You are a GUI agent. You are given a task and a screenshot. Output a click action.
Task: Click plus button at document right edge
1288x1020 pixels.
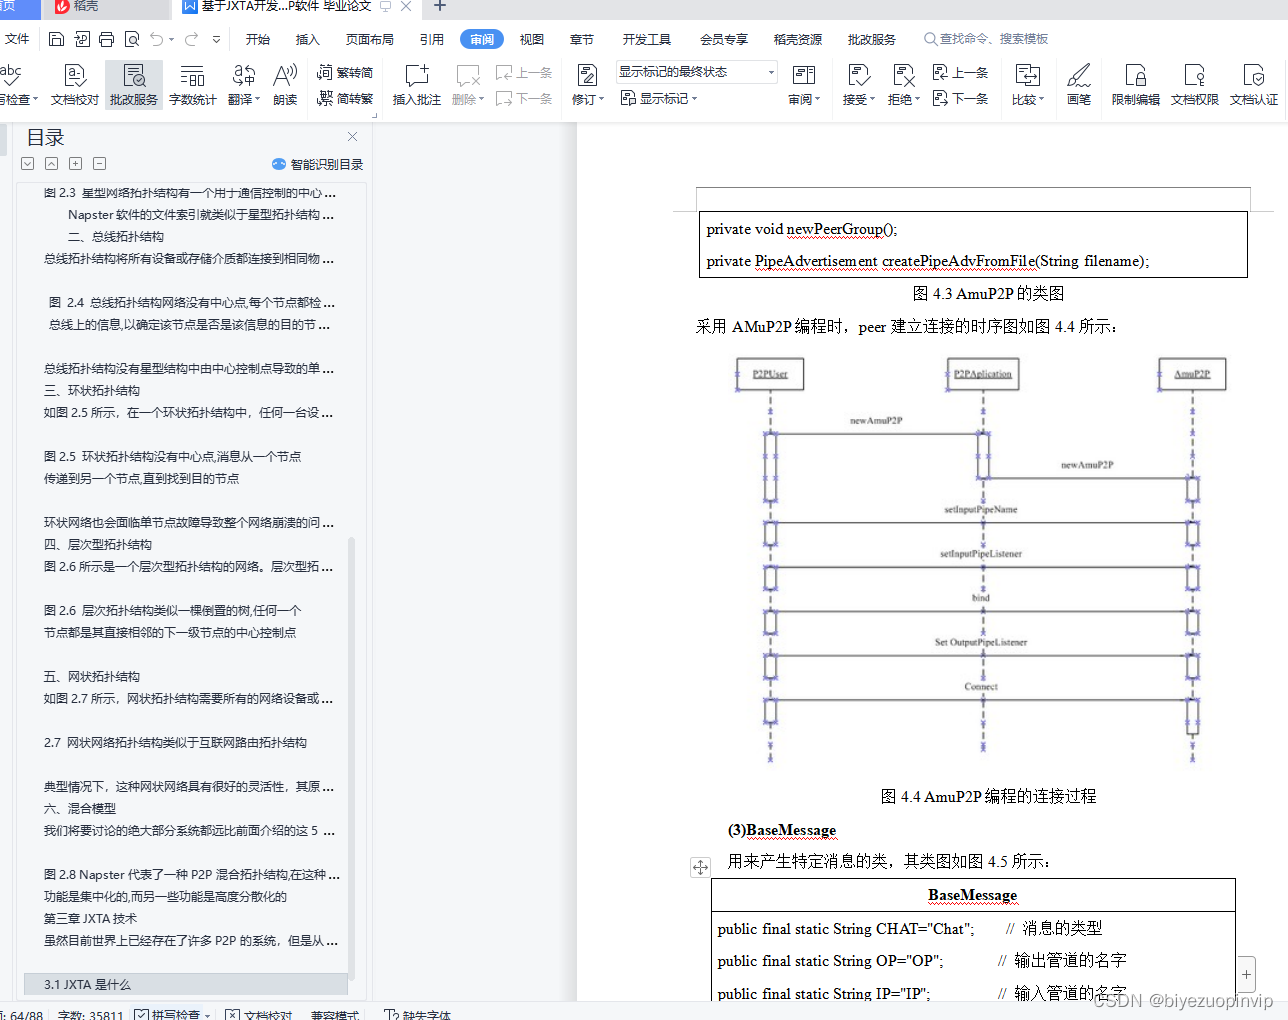(x=1246, y=974)
